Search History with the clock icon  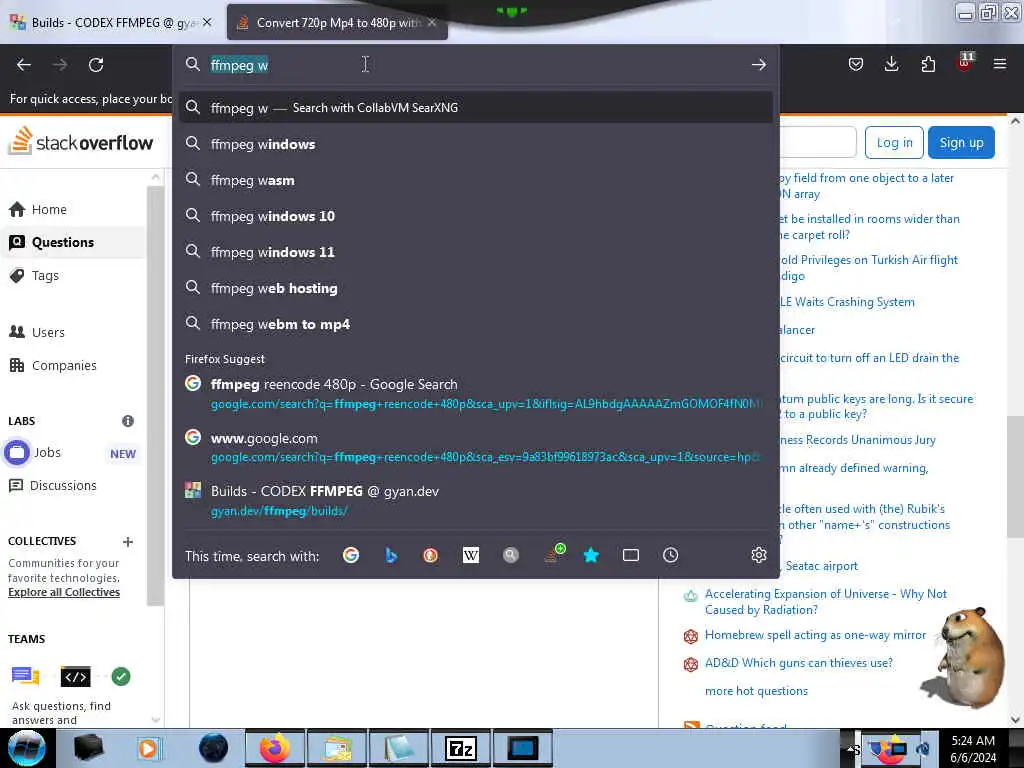671,555
